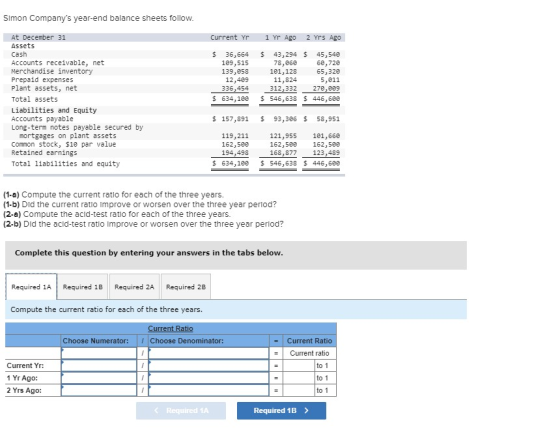Click the Current Yr accounts receivable 109,515

pos(235,63)
